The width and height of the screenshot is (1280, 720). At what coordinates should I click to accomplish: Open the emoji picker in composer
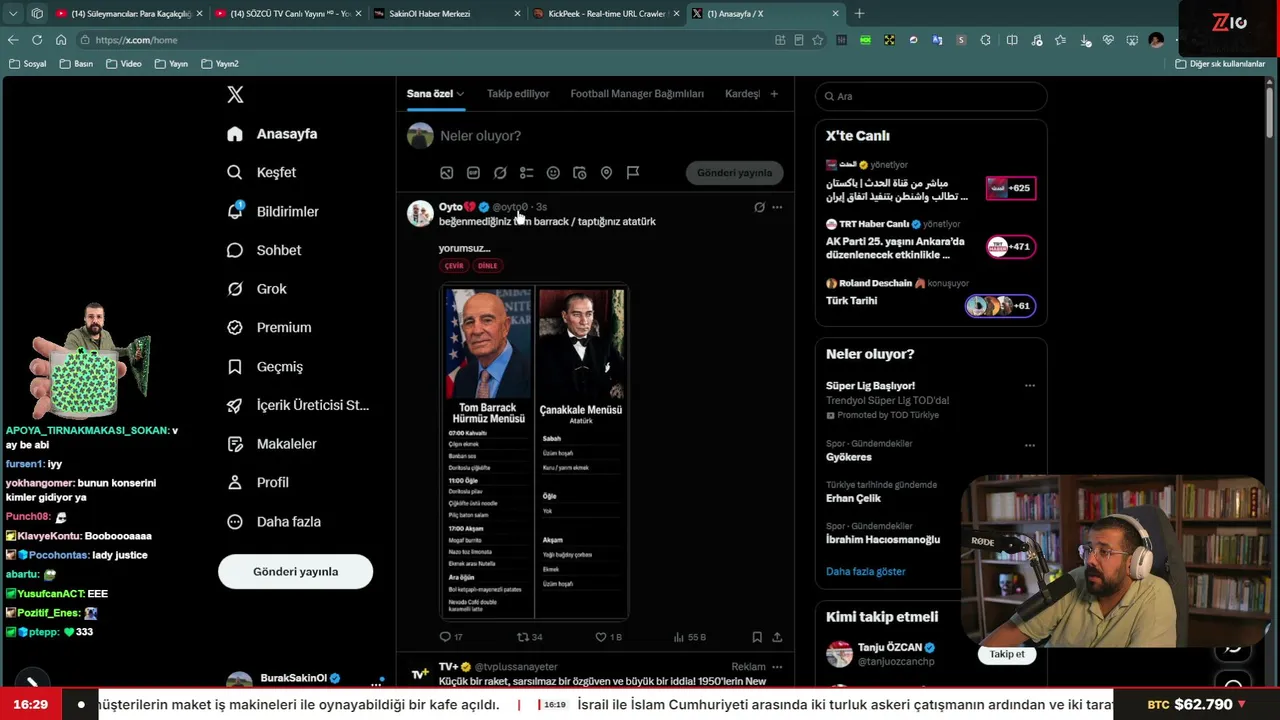coord(553,173)
